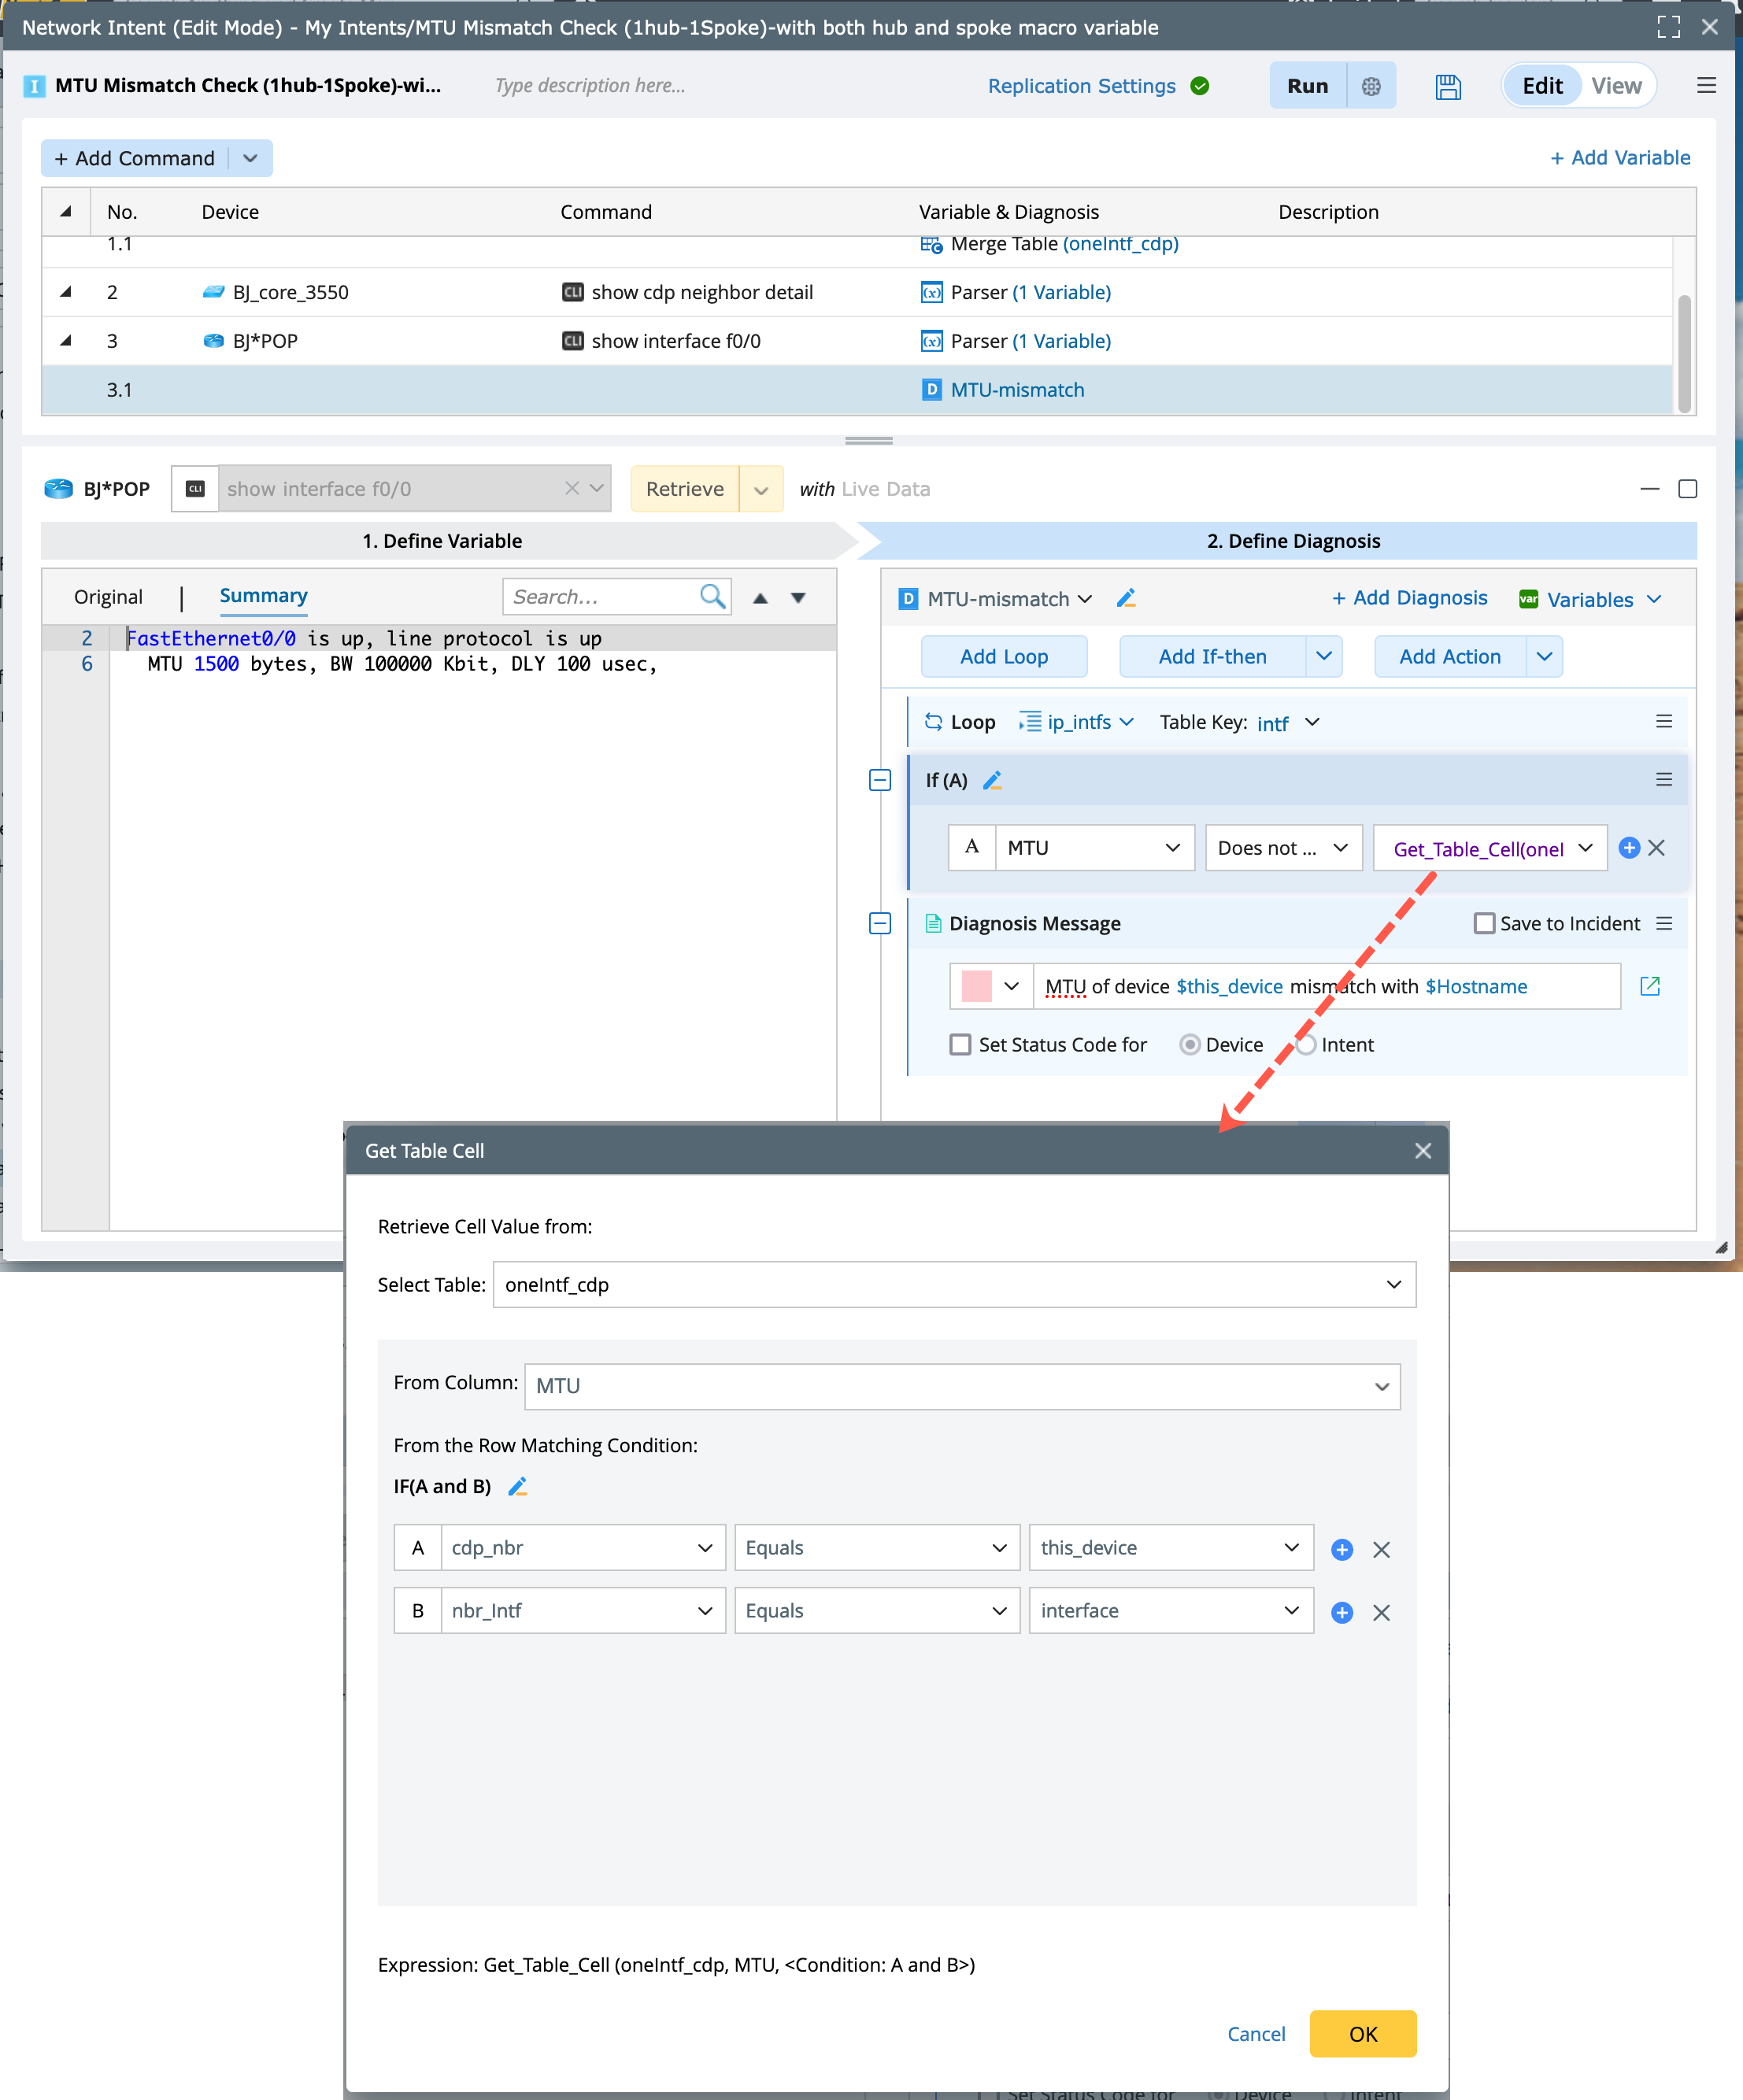Edit the If (A) condition pencil icon
Image resolution: width=1743 pixels, height=2100 pixels.
pyautogui.click(x=992, y=780)
